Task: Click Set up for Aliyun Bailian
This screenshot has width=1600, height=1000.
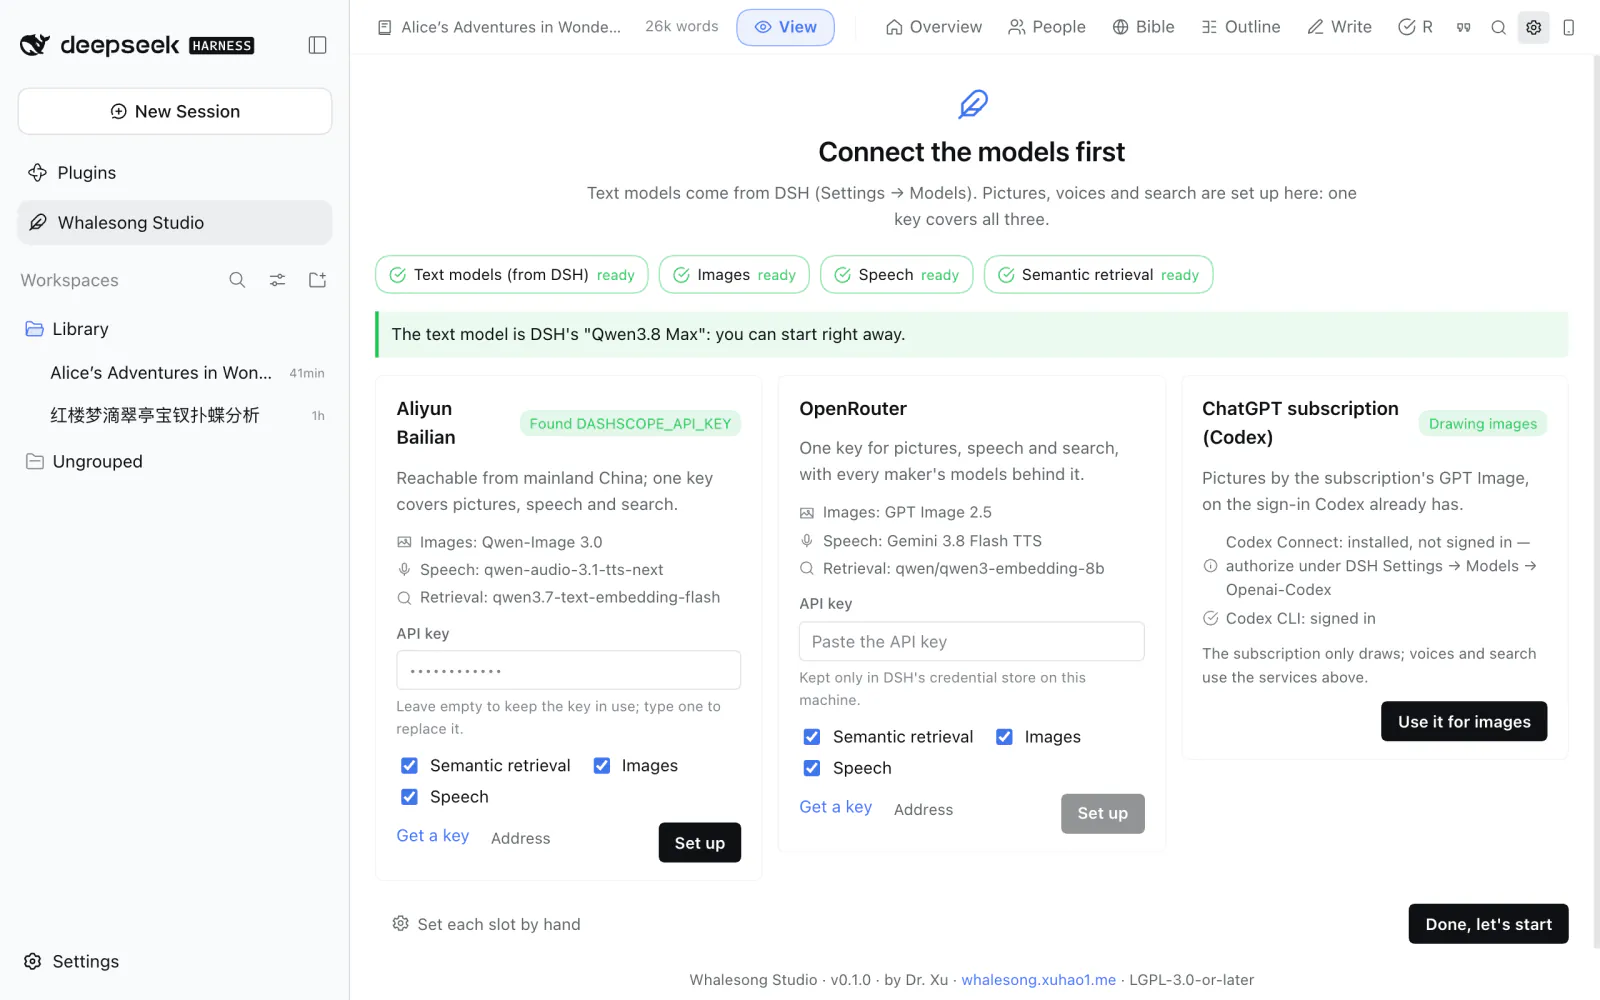Action: (700, 843)
